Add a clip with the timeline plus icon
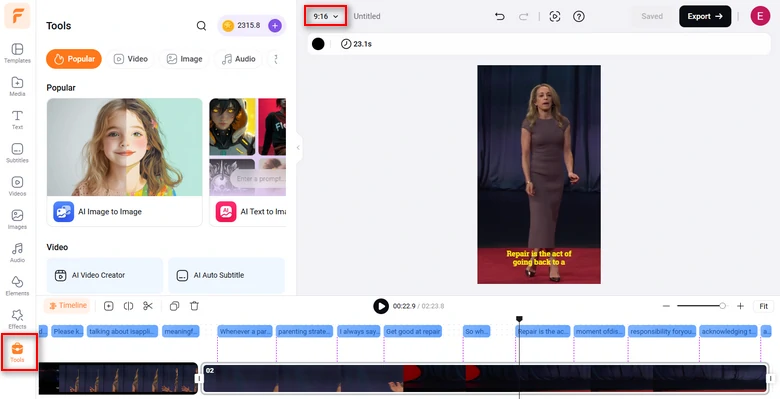This screenshot has height=399, width=780. coord(108,306)
